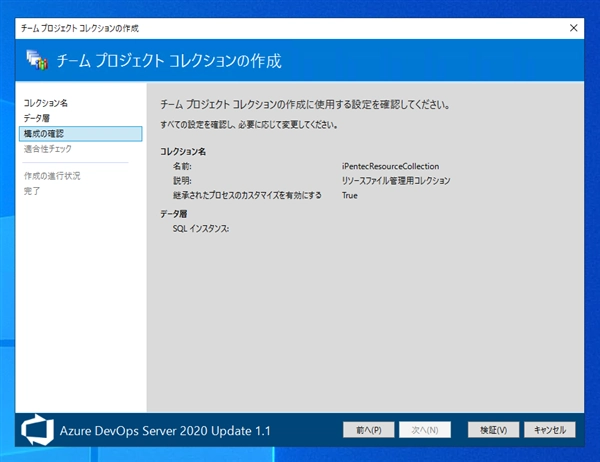This screenshot has width=600, height=462.
Task: Click the team project collection icon in the header
Action: point(37,60)
